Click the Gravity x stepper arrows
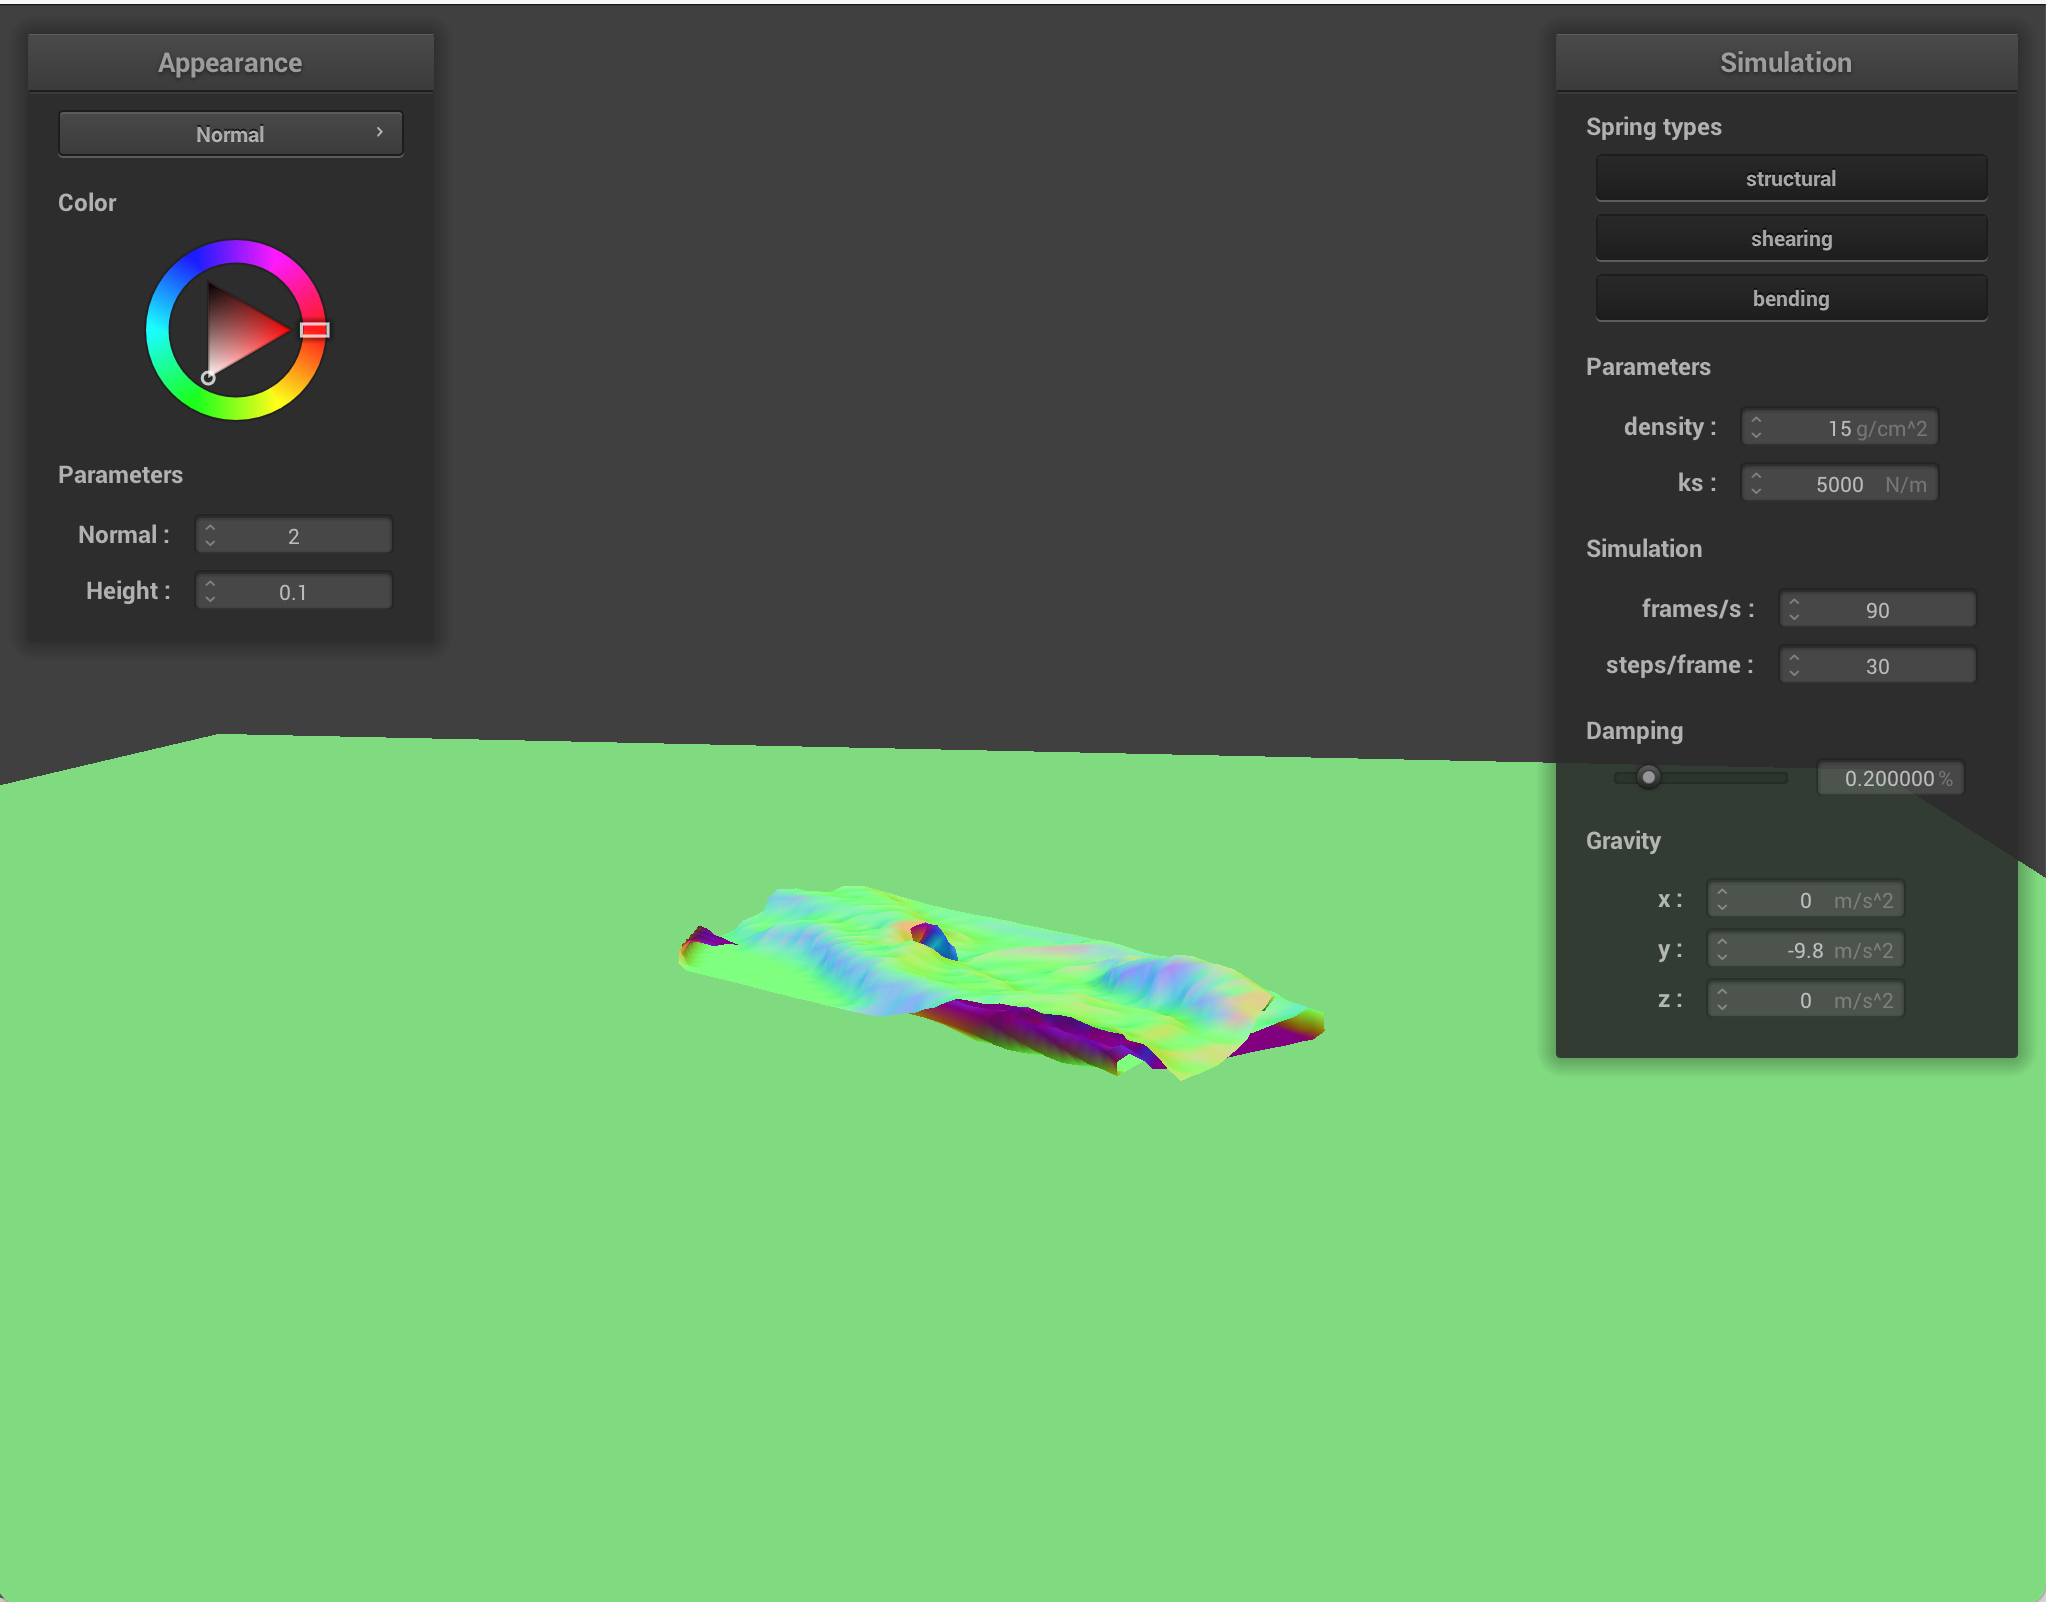This screenshot has height=1602, width=2046. coord(1722,900)
